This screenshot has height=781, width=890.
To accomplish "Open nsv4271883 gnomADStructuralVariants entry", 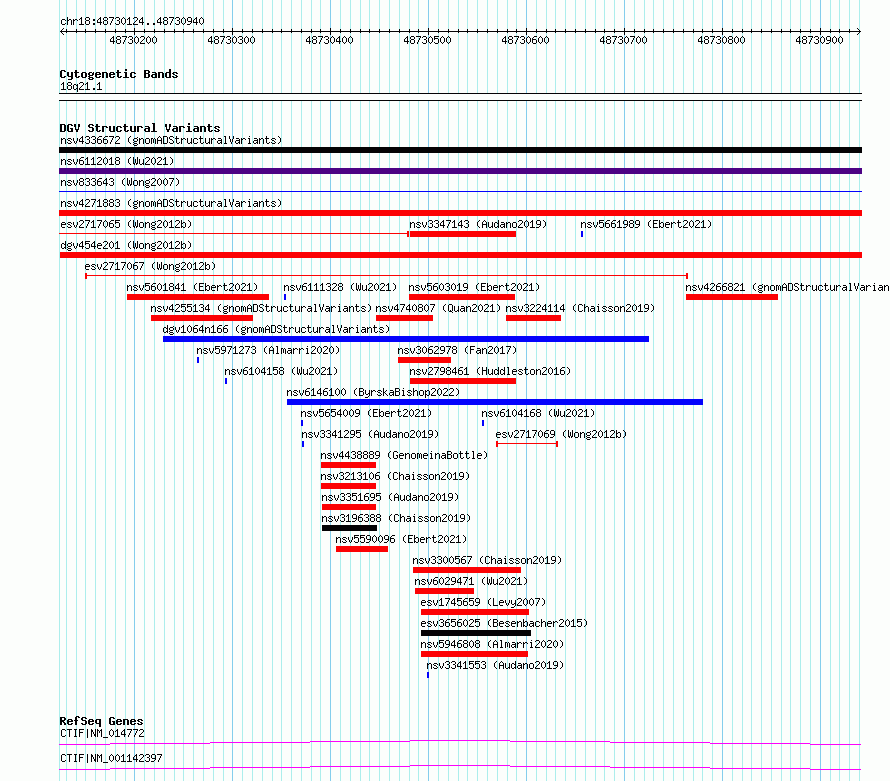I will click(x=171, y=203).
